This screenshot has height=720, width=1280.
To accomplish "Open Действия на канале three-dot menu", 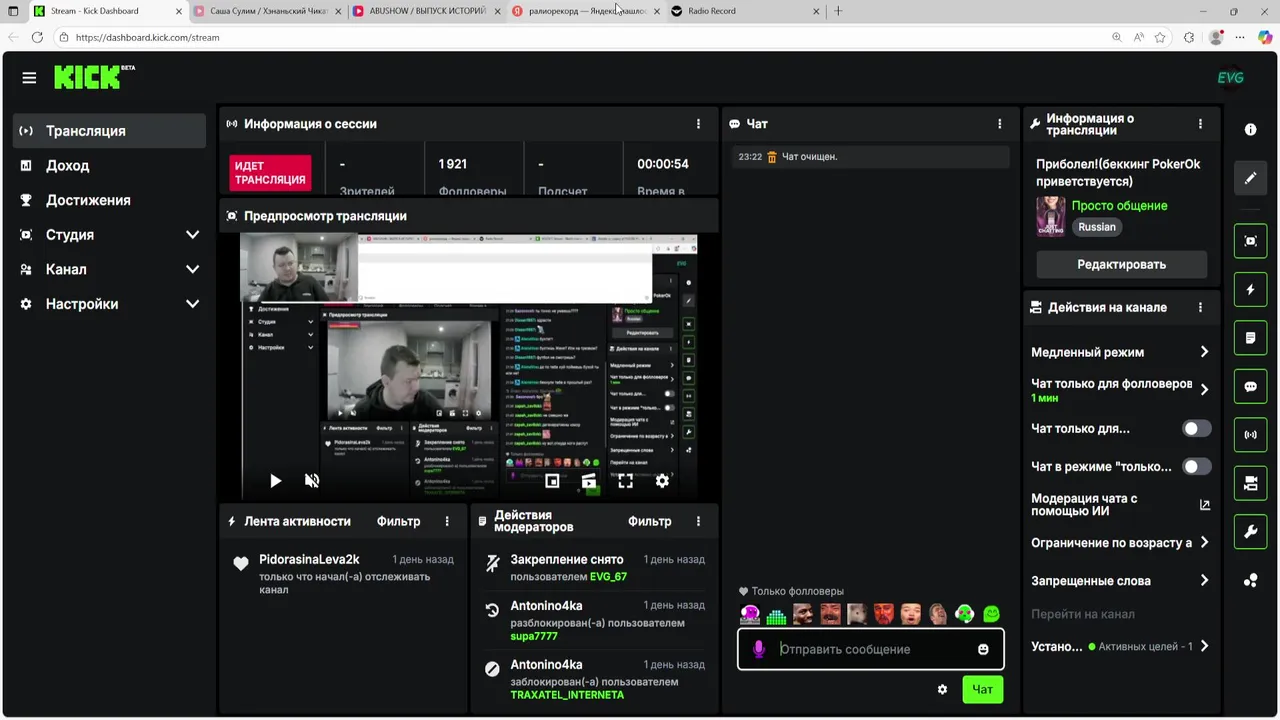I will click(x=1200, y=308).
